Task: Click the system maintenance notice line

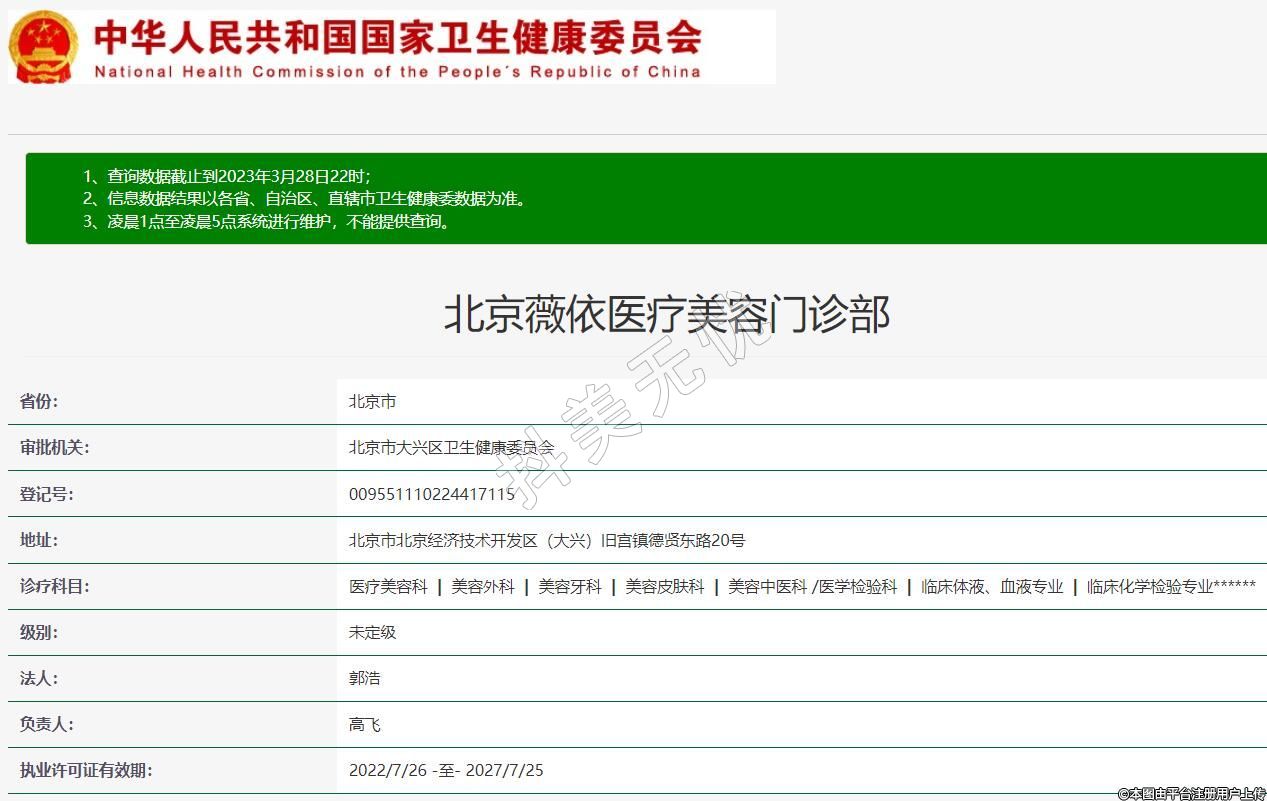Action: click(x=268, y=221)
